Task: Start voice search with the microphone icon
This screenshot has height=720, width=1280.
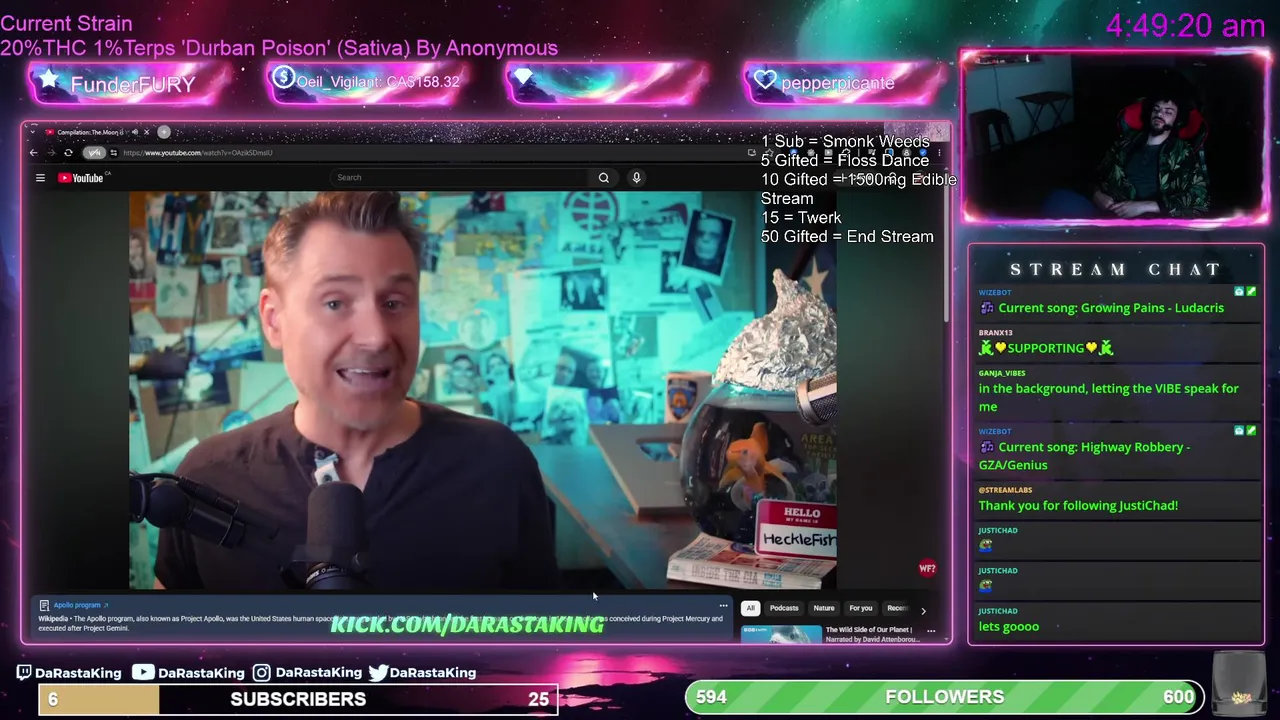Action: [x=636, y=178]
